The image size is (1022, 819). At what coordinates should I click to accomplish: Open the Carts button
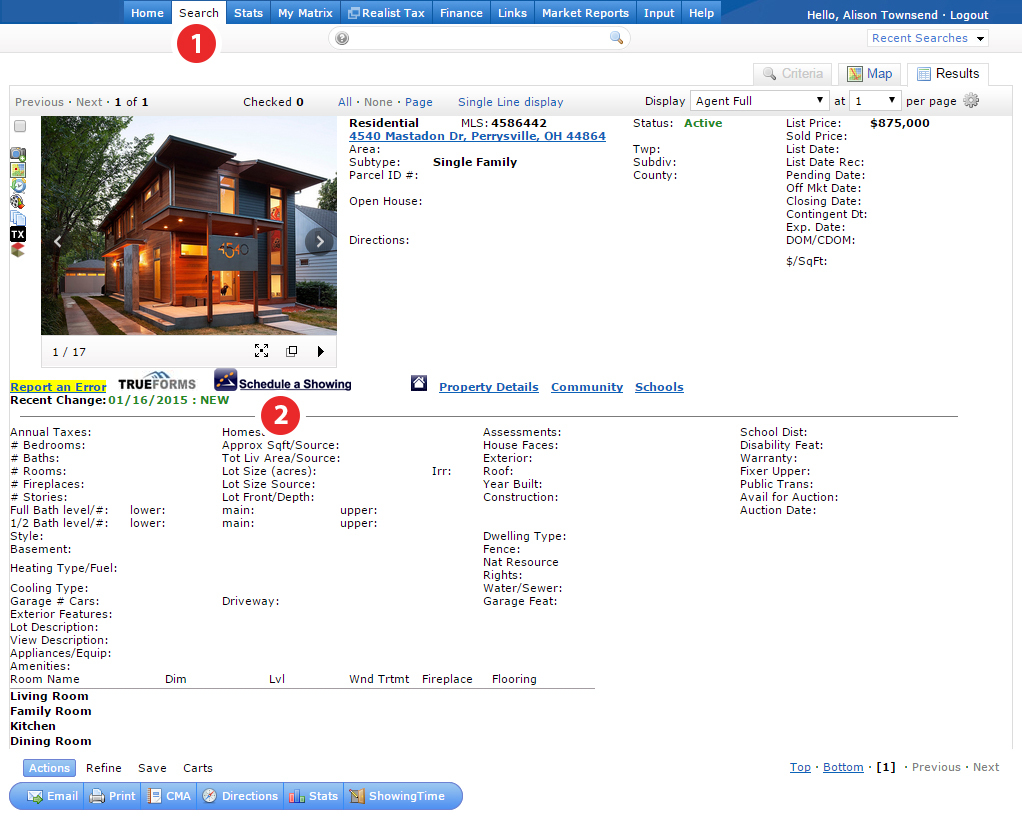pos(197,768)
